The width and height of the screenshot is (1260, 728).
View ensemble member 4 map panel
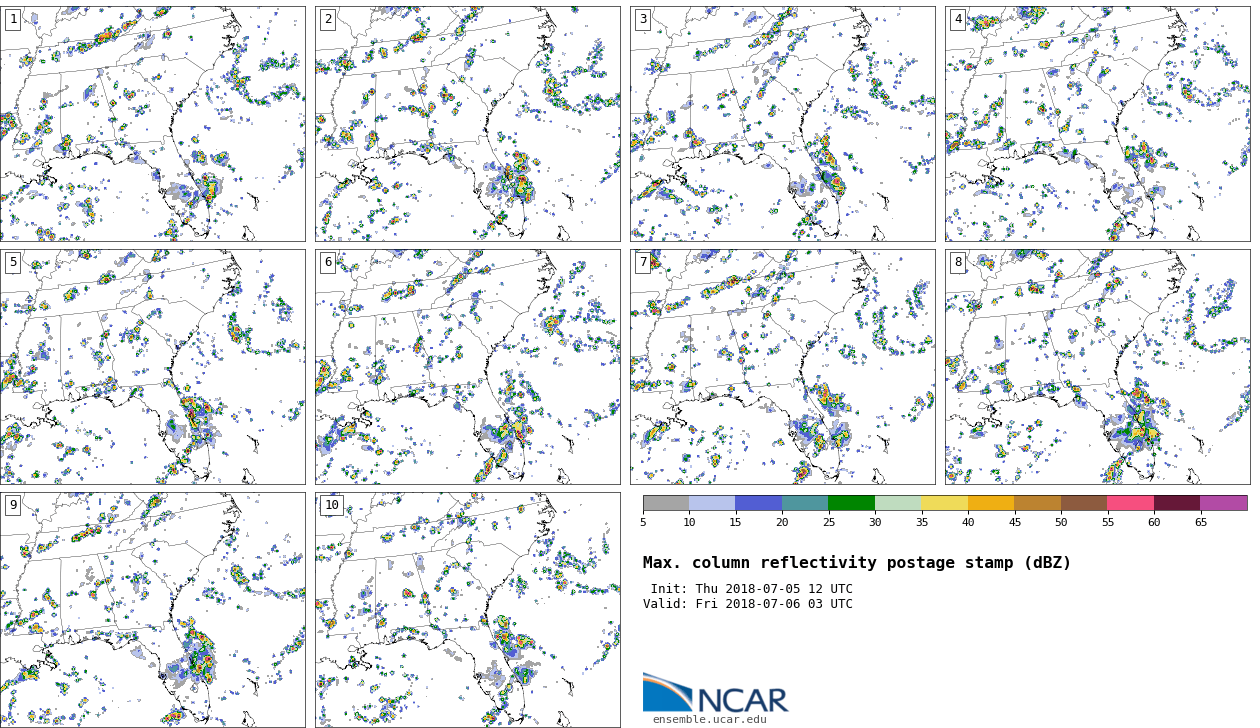pyautogui.click(x=1097, y=124)
